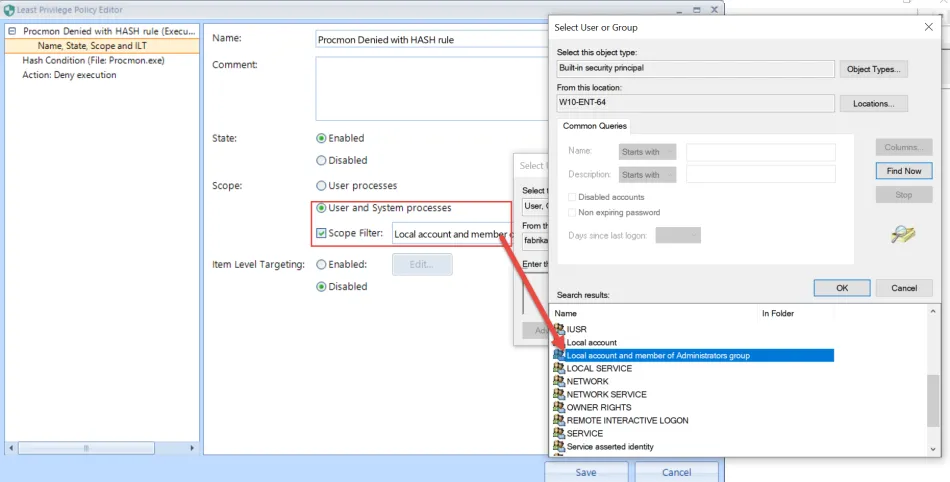950x482 pixels.
Task: Click the REMOTE INTERACTIVE LOGON icon
Action: coord(559,420)
